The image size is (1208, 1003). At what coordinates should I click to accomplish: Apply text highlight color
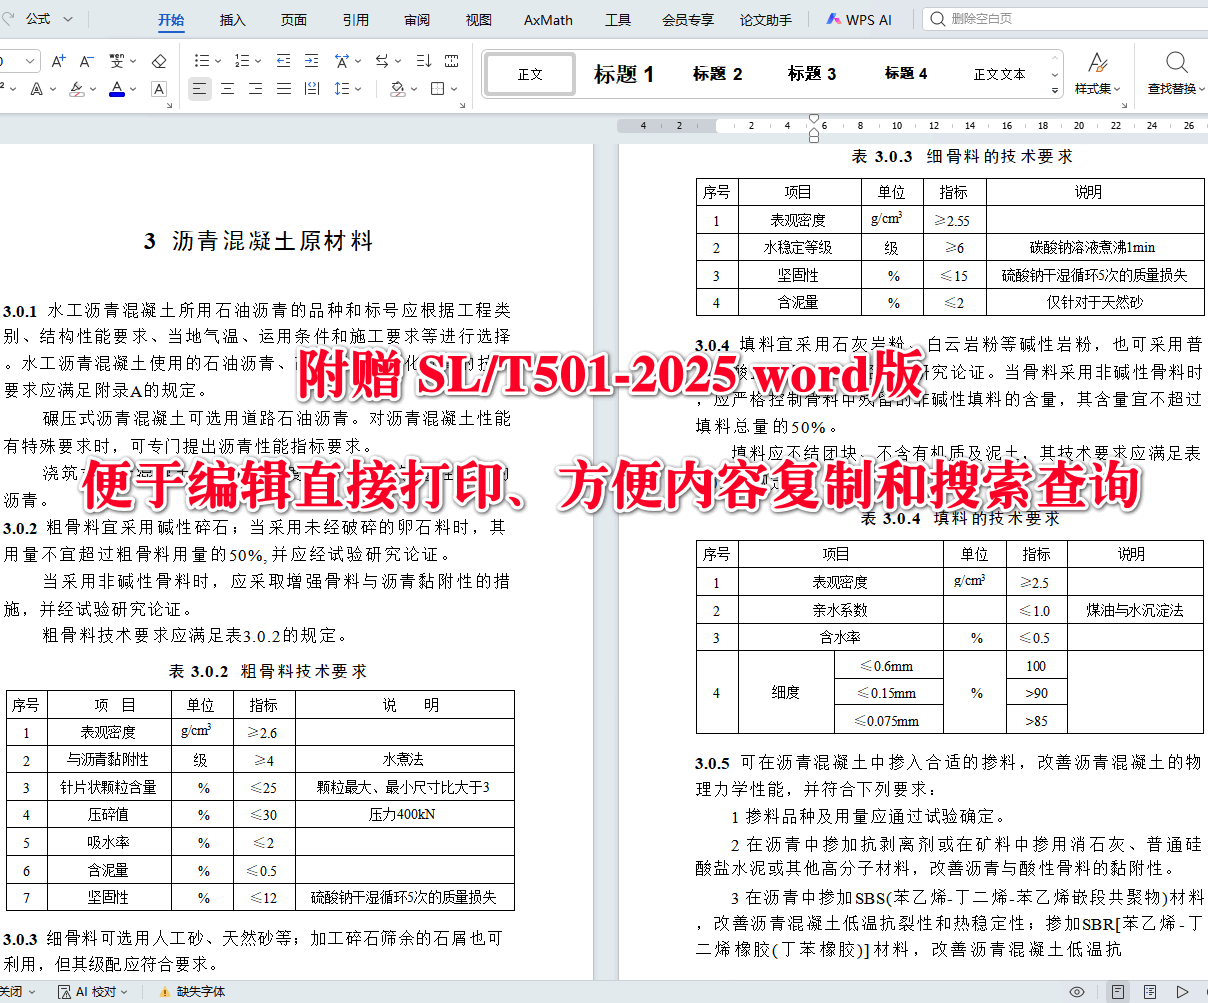(x=77, y=89)
